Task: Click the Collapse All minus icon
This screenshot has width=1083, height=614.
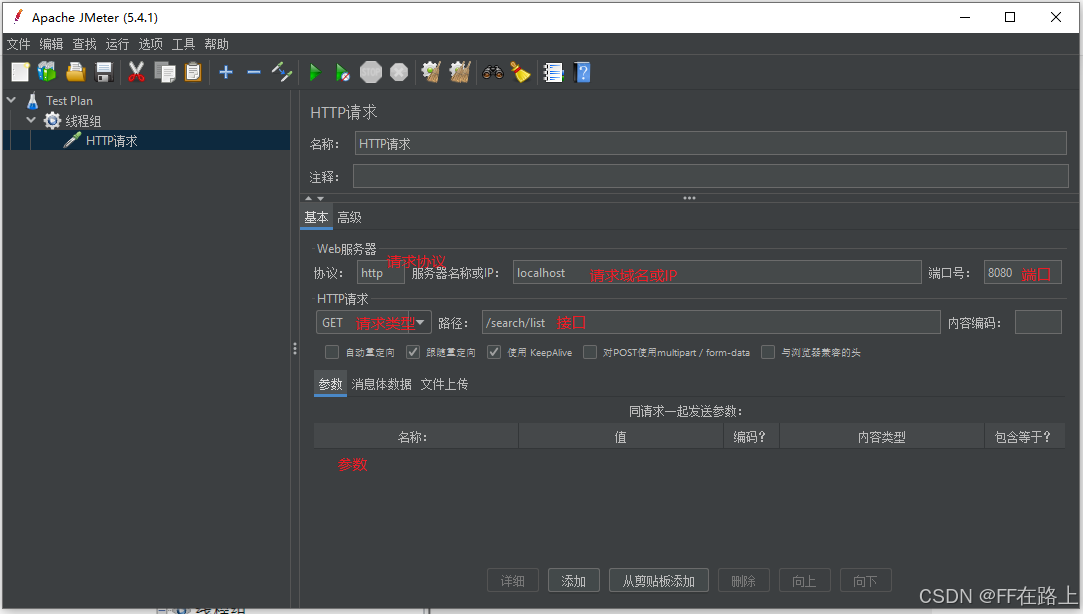Action: tap(253, 72)
